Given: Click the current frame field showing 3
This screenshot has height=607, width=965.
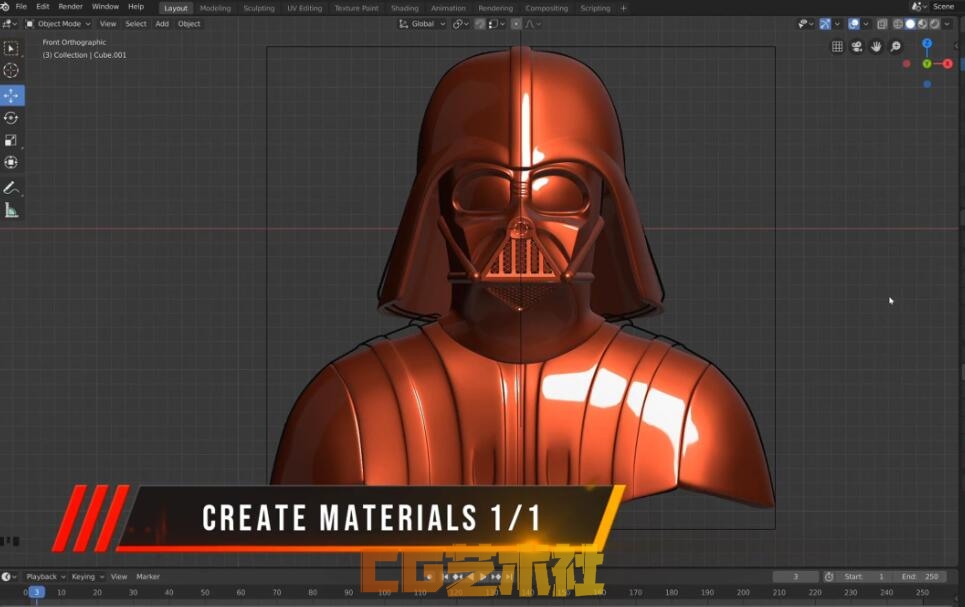Looking at the screenshot, I should [x=796, y=577].
